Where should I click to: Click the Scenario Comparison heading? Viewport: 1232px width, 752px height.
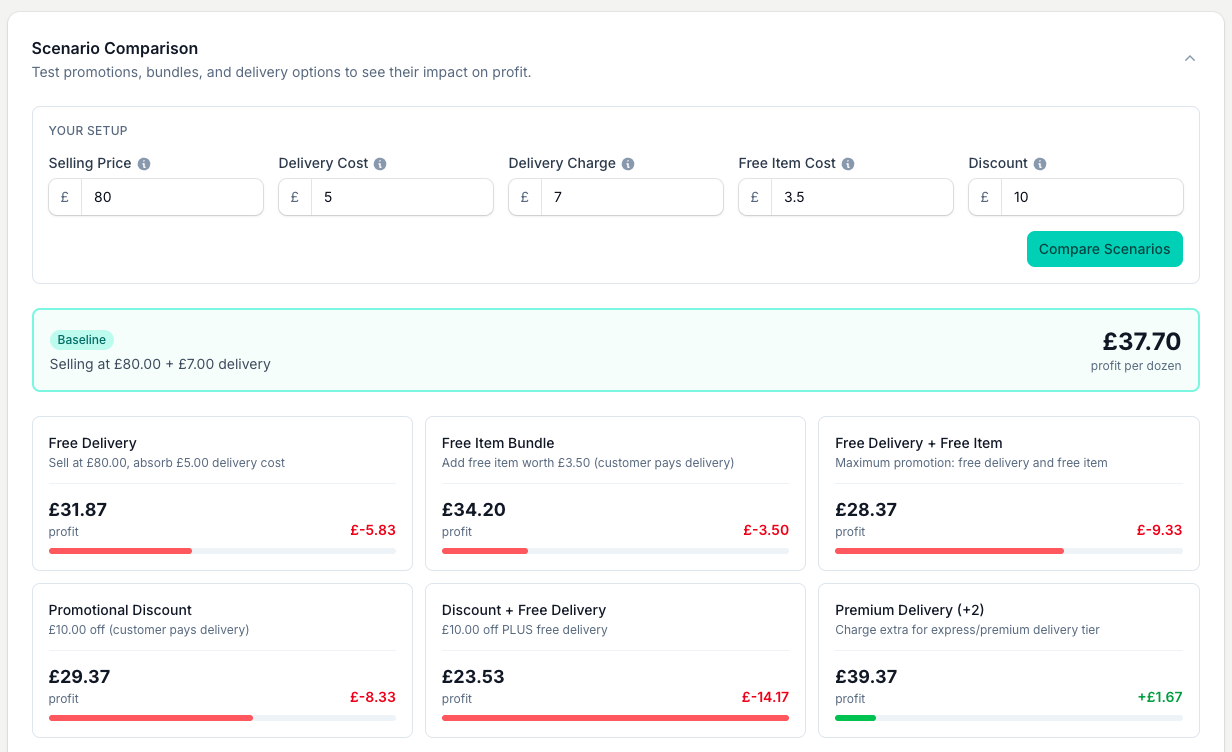point(115,48)
